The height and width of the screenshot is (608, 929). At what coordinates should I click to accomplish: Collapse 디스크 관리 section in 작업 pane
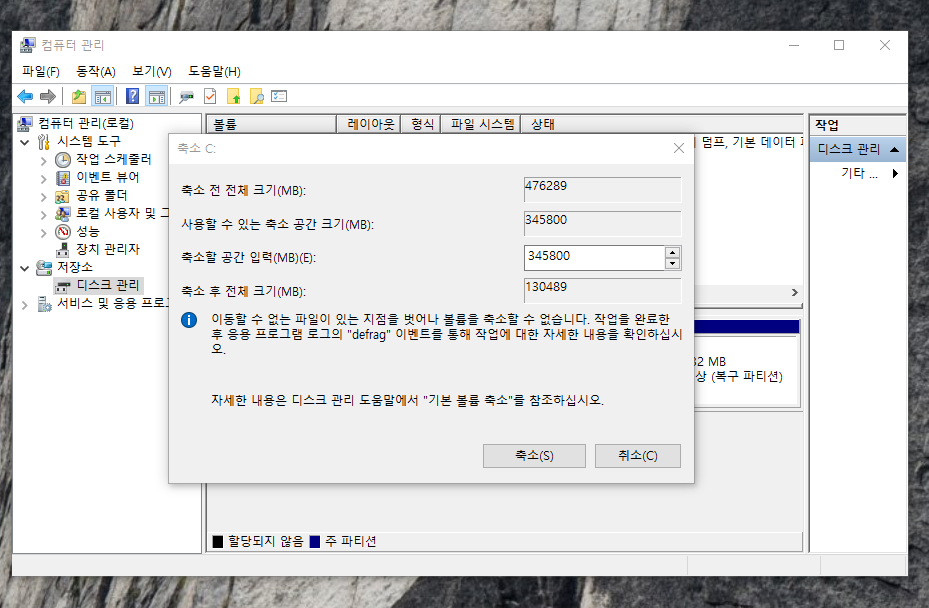click(895, 149)
